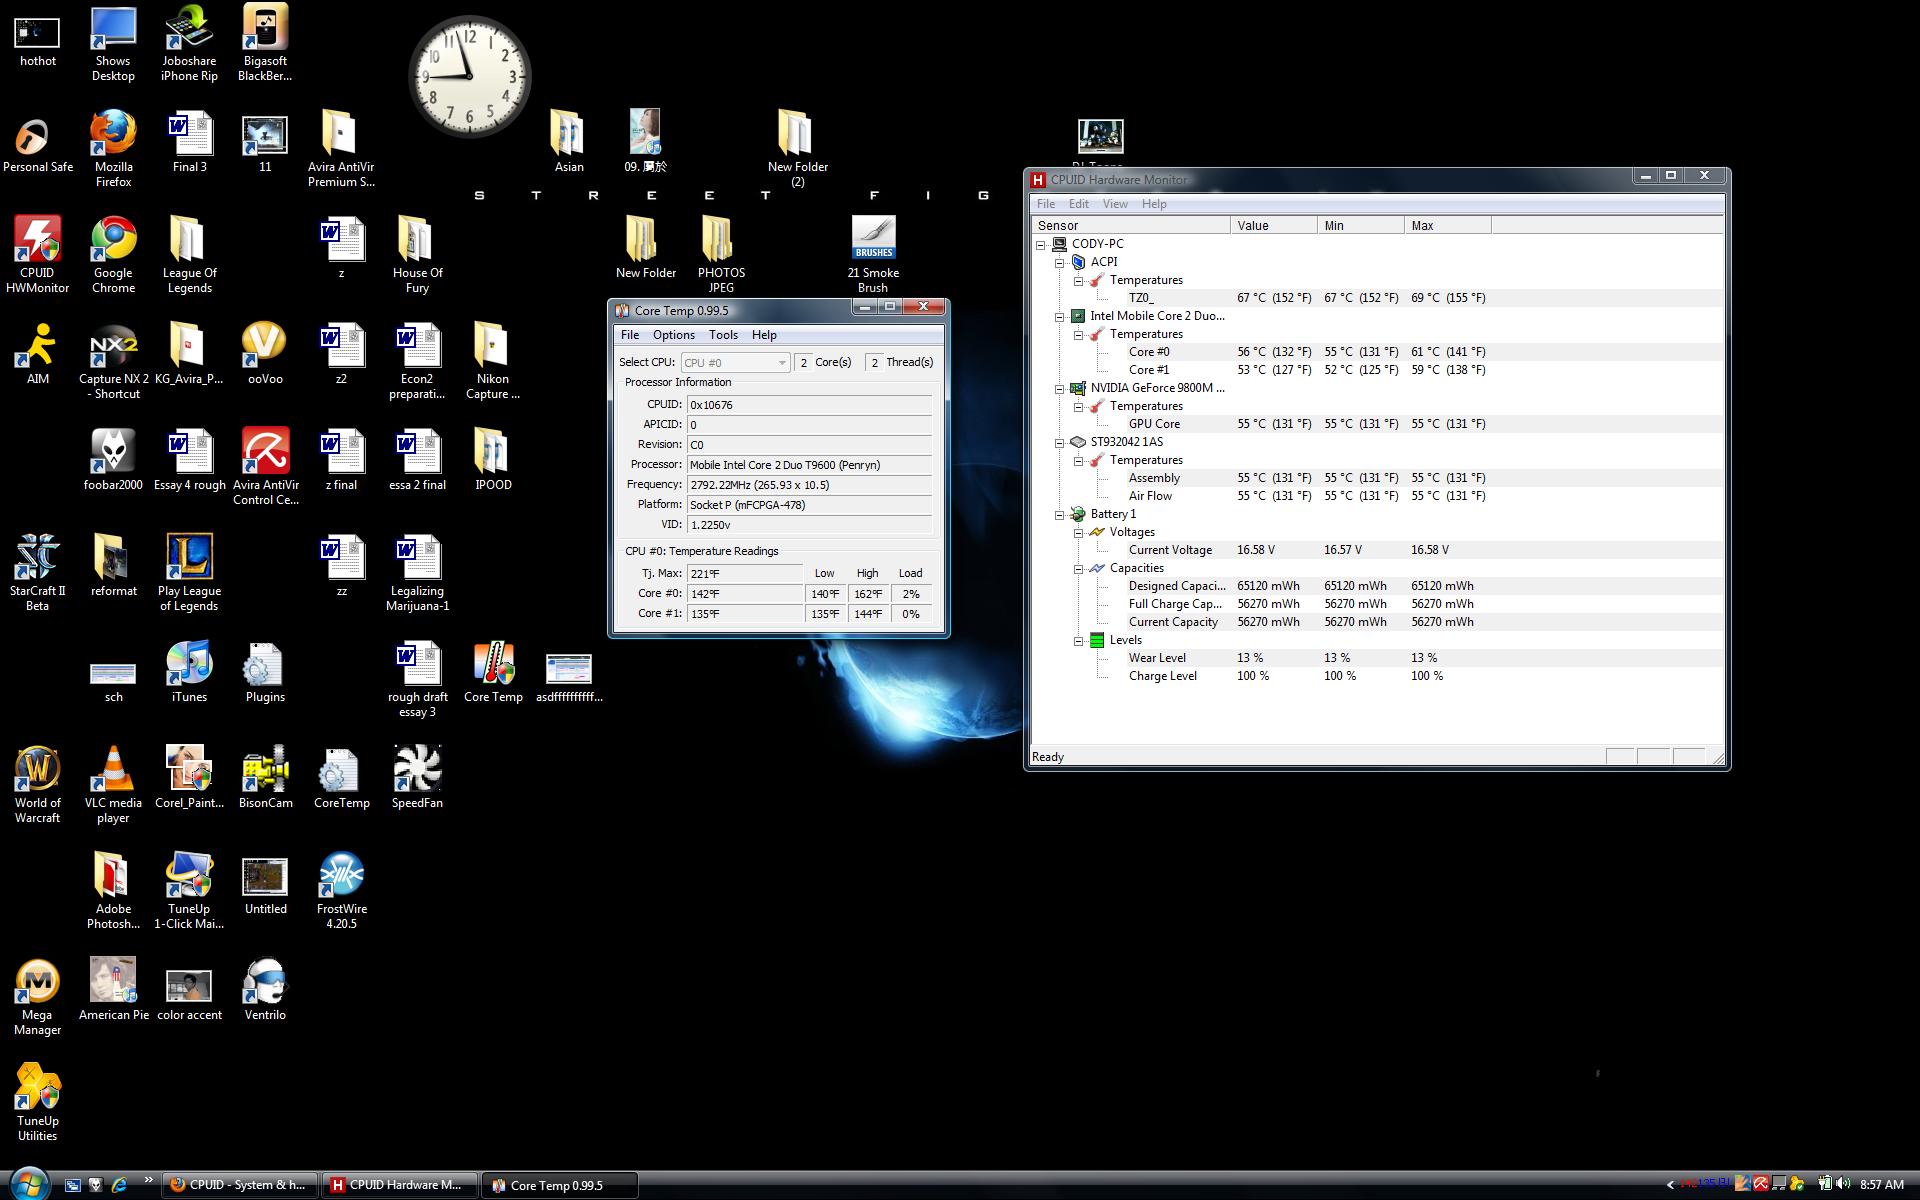The height and width of the screenshot is (1200, 1920).
Task: Open the Mozilla Firefox desktop shortcut
Action: 113,148
